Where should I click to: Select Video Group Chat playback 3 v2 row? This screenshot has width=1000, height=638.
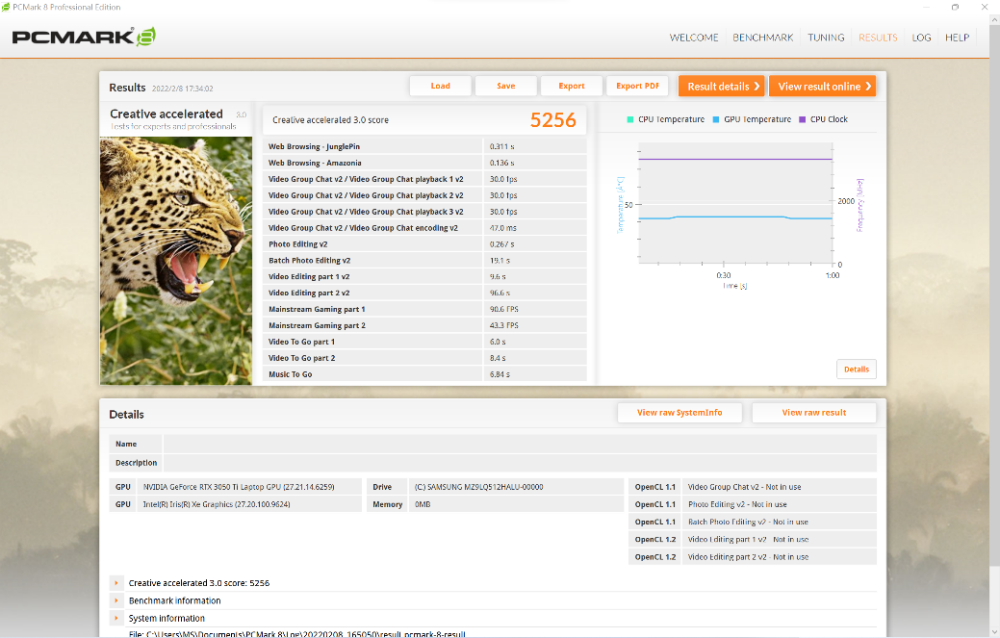coord(425,212)
